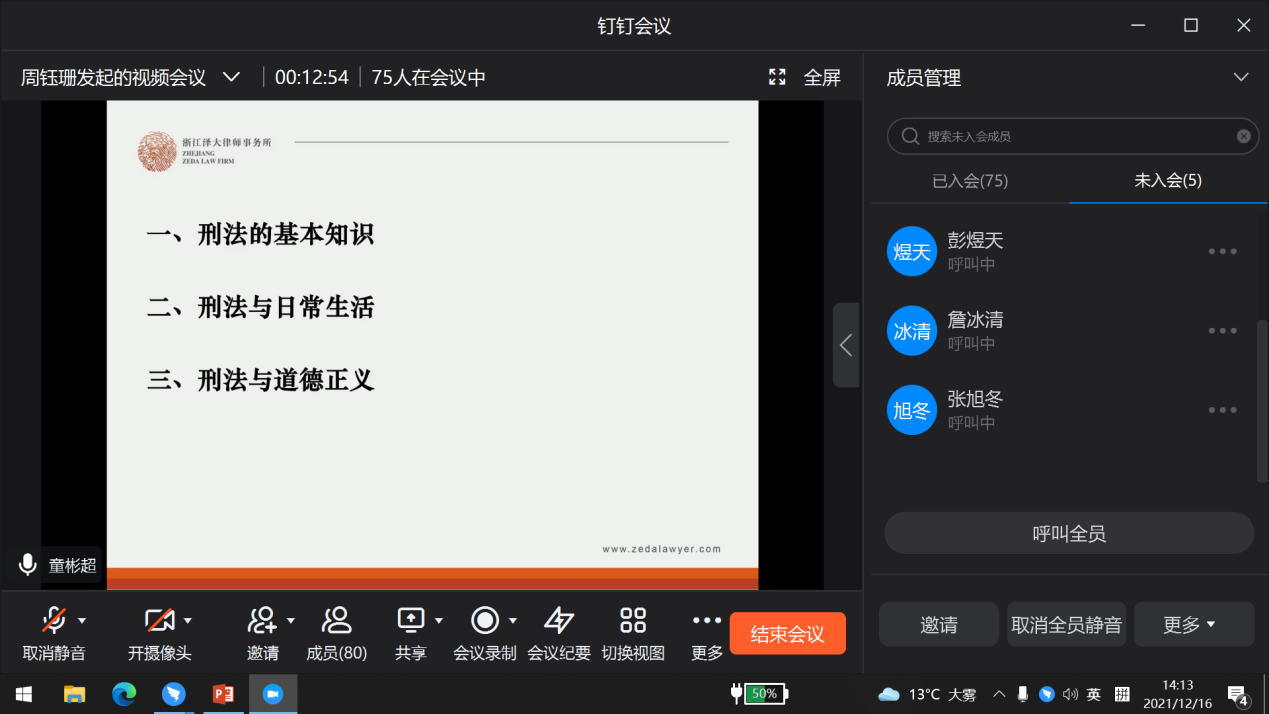The image size is (1269, 714).
Task: Click the red 结束会议 button
Action: coord(787,634)
